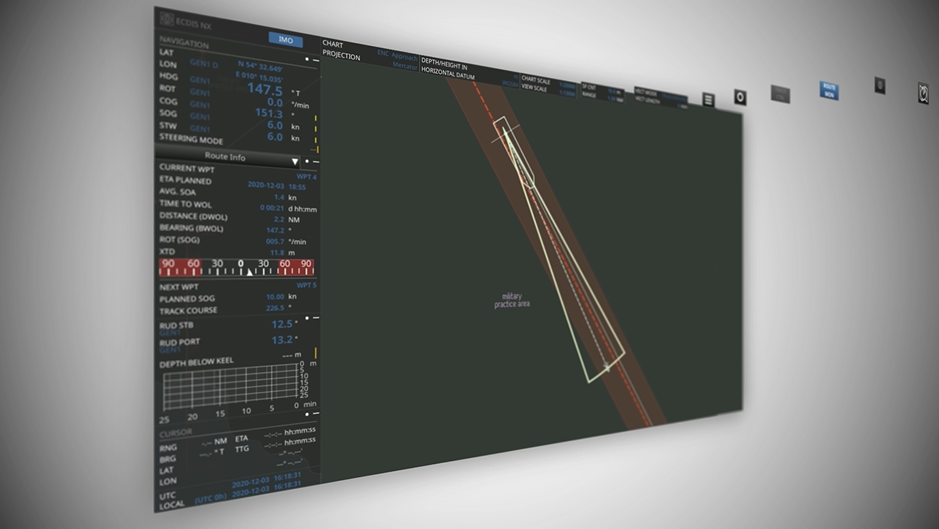Viewport: 939px width, 529px height.
Task: Click the small dark square icon near Route Mon
Action: pyautogui.click(x=880, y=86)
